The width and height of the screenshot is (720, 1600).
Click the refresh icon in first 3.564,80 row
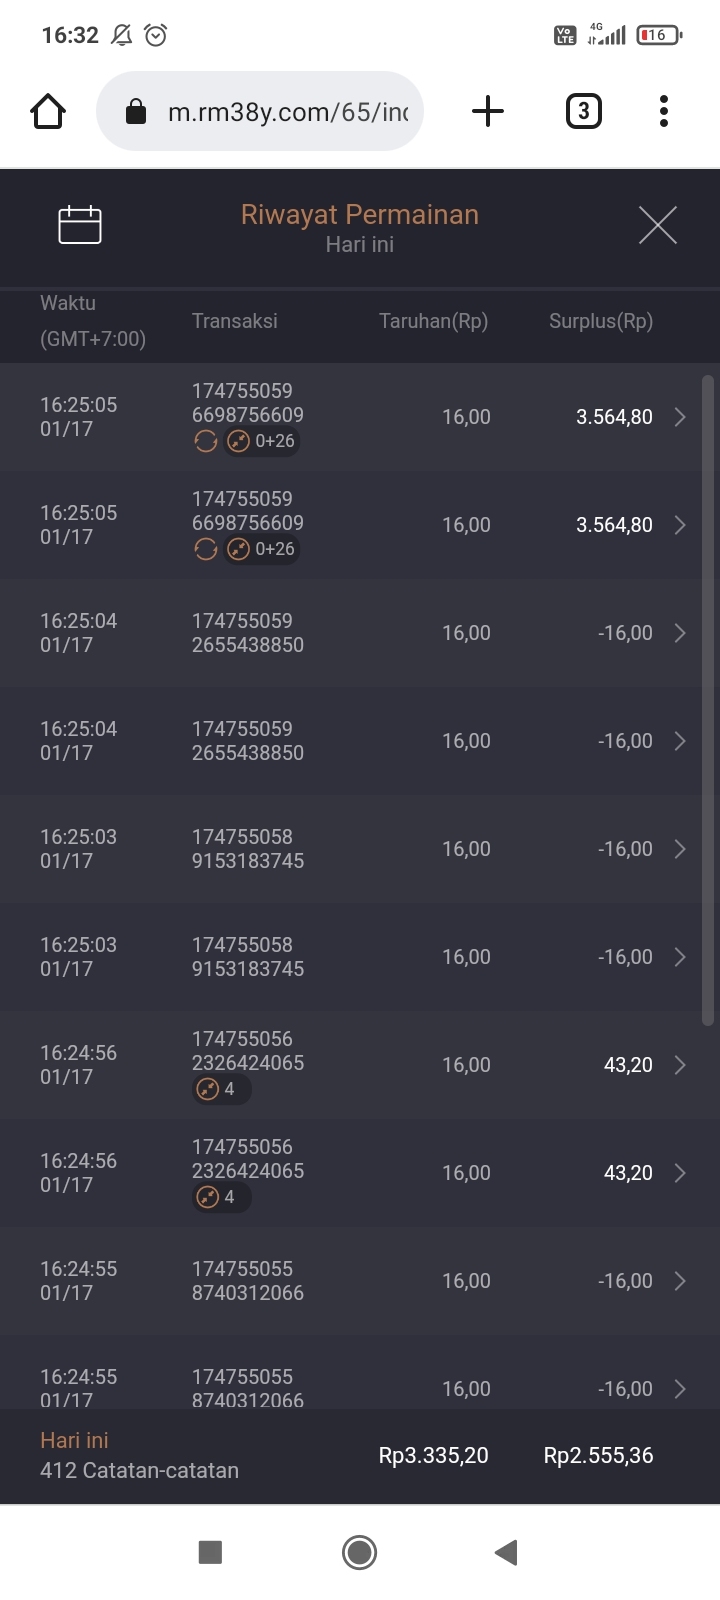tap(206, 441)
